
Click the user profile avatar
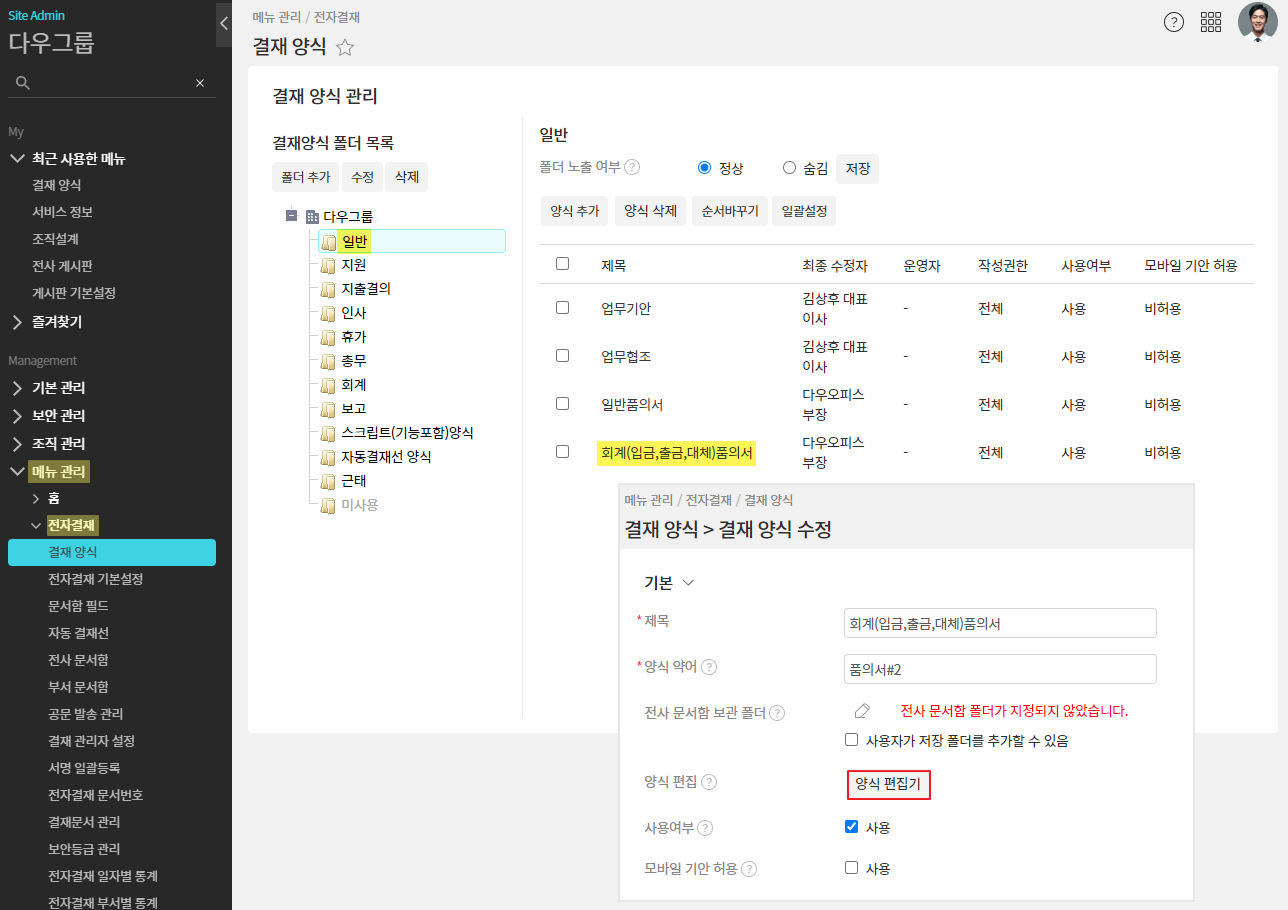[x=1257, y=22]
